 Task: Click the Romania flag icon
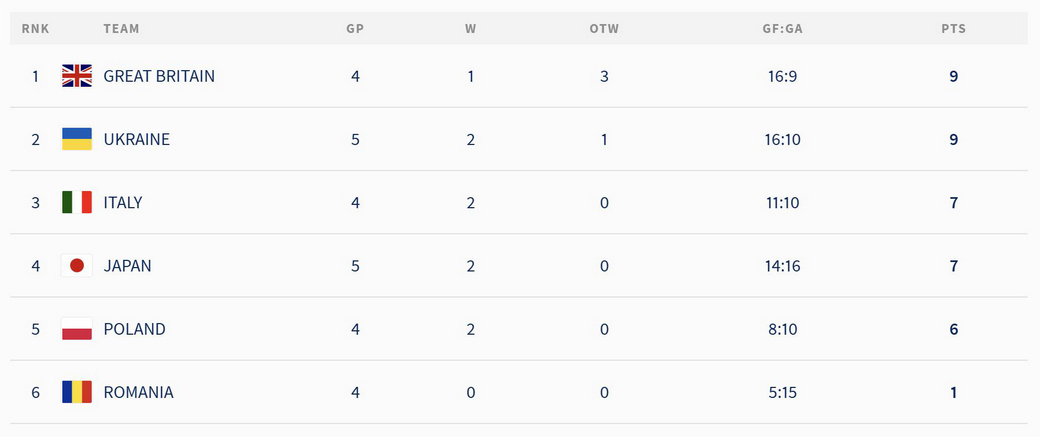click(77, 392)
